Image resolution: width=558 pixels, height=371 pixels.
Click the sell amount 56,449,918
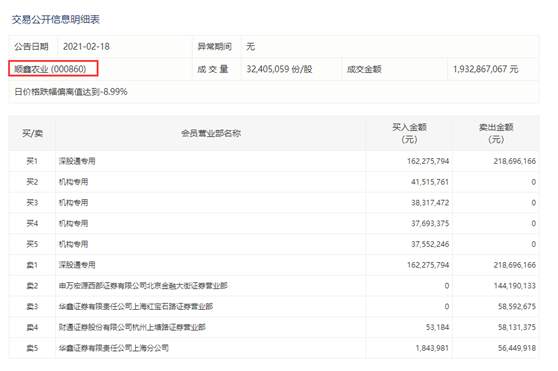coord(517,348)
